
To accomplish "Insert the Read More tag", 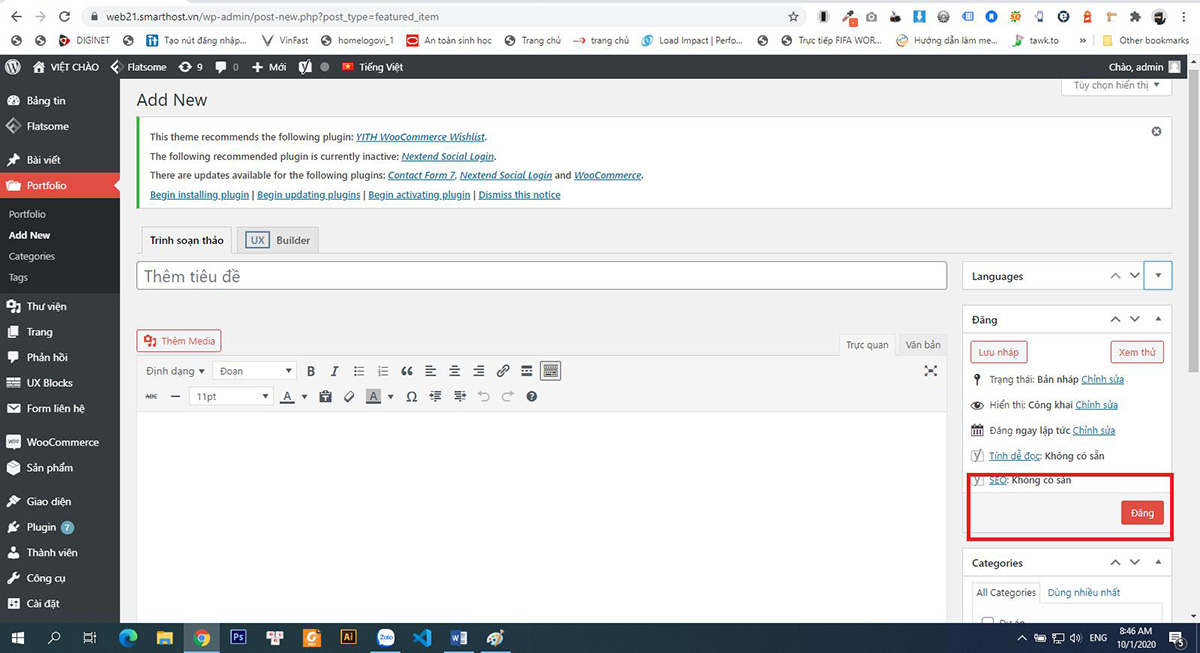I will click(527, 371).
